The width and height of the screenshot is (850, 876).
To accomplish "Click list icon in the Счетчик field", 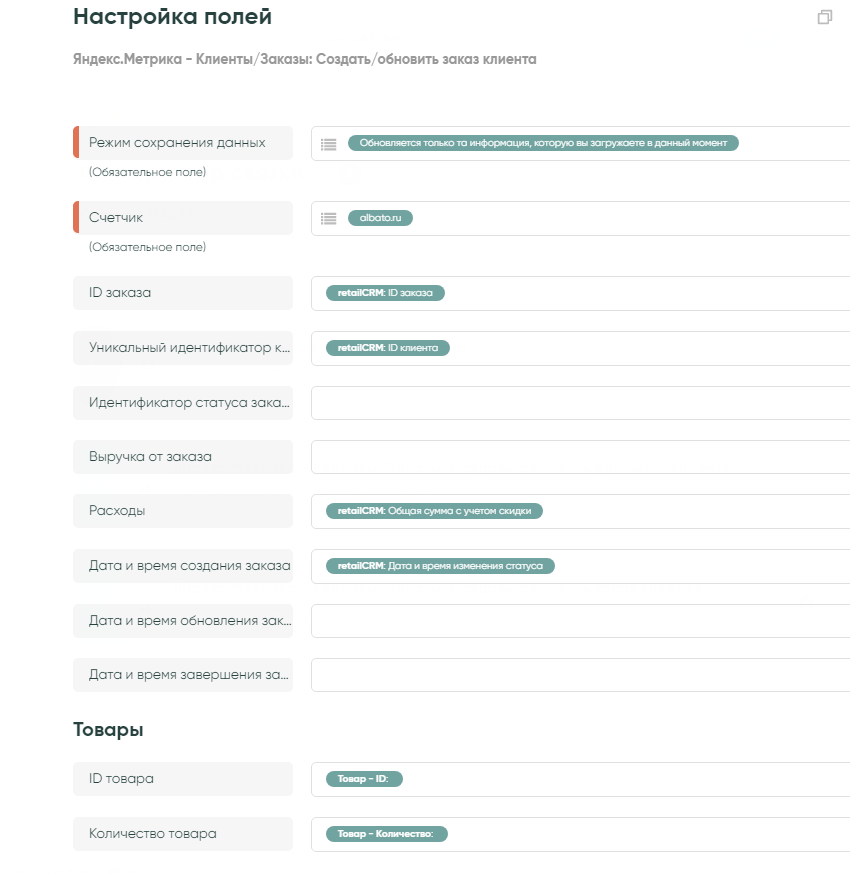I will tap(328, 218).
